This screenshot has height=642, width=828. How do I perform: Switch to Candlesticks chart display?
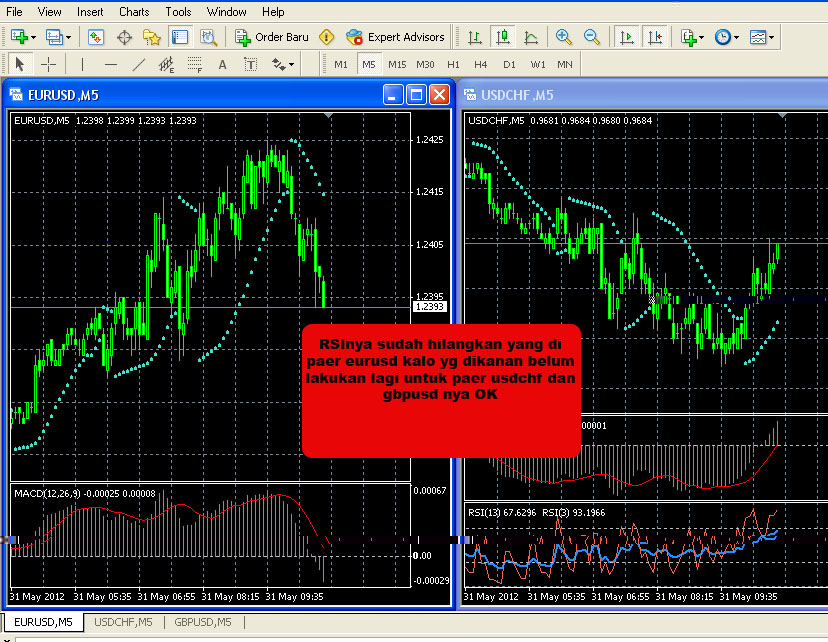[x=503, y=37]
